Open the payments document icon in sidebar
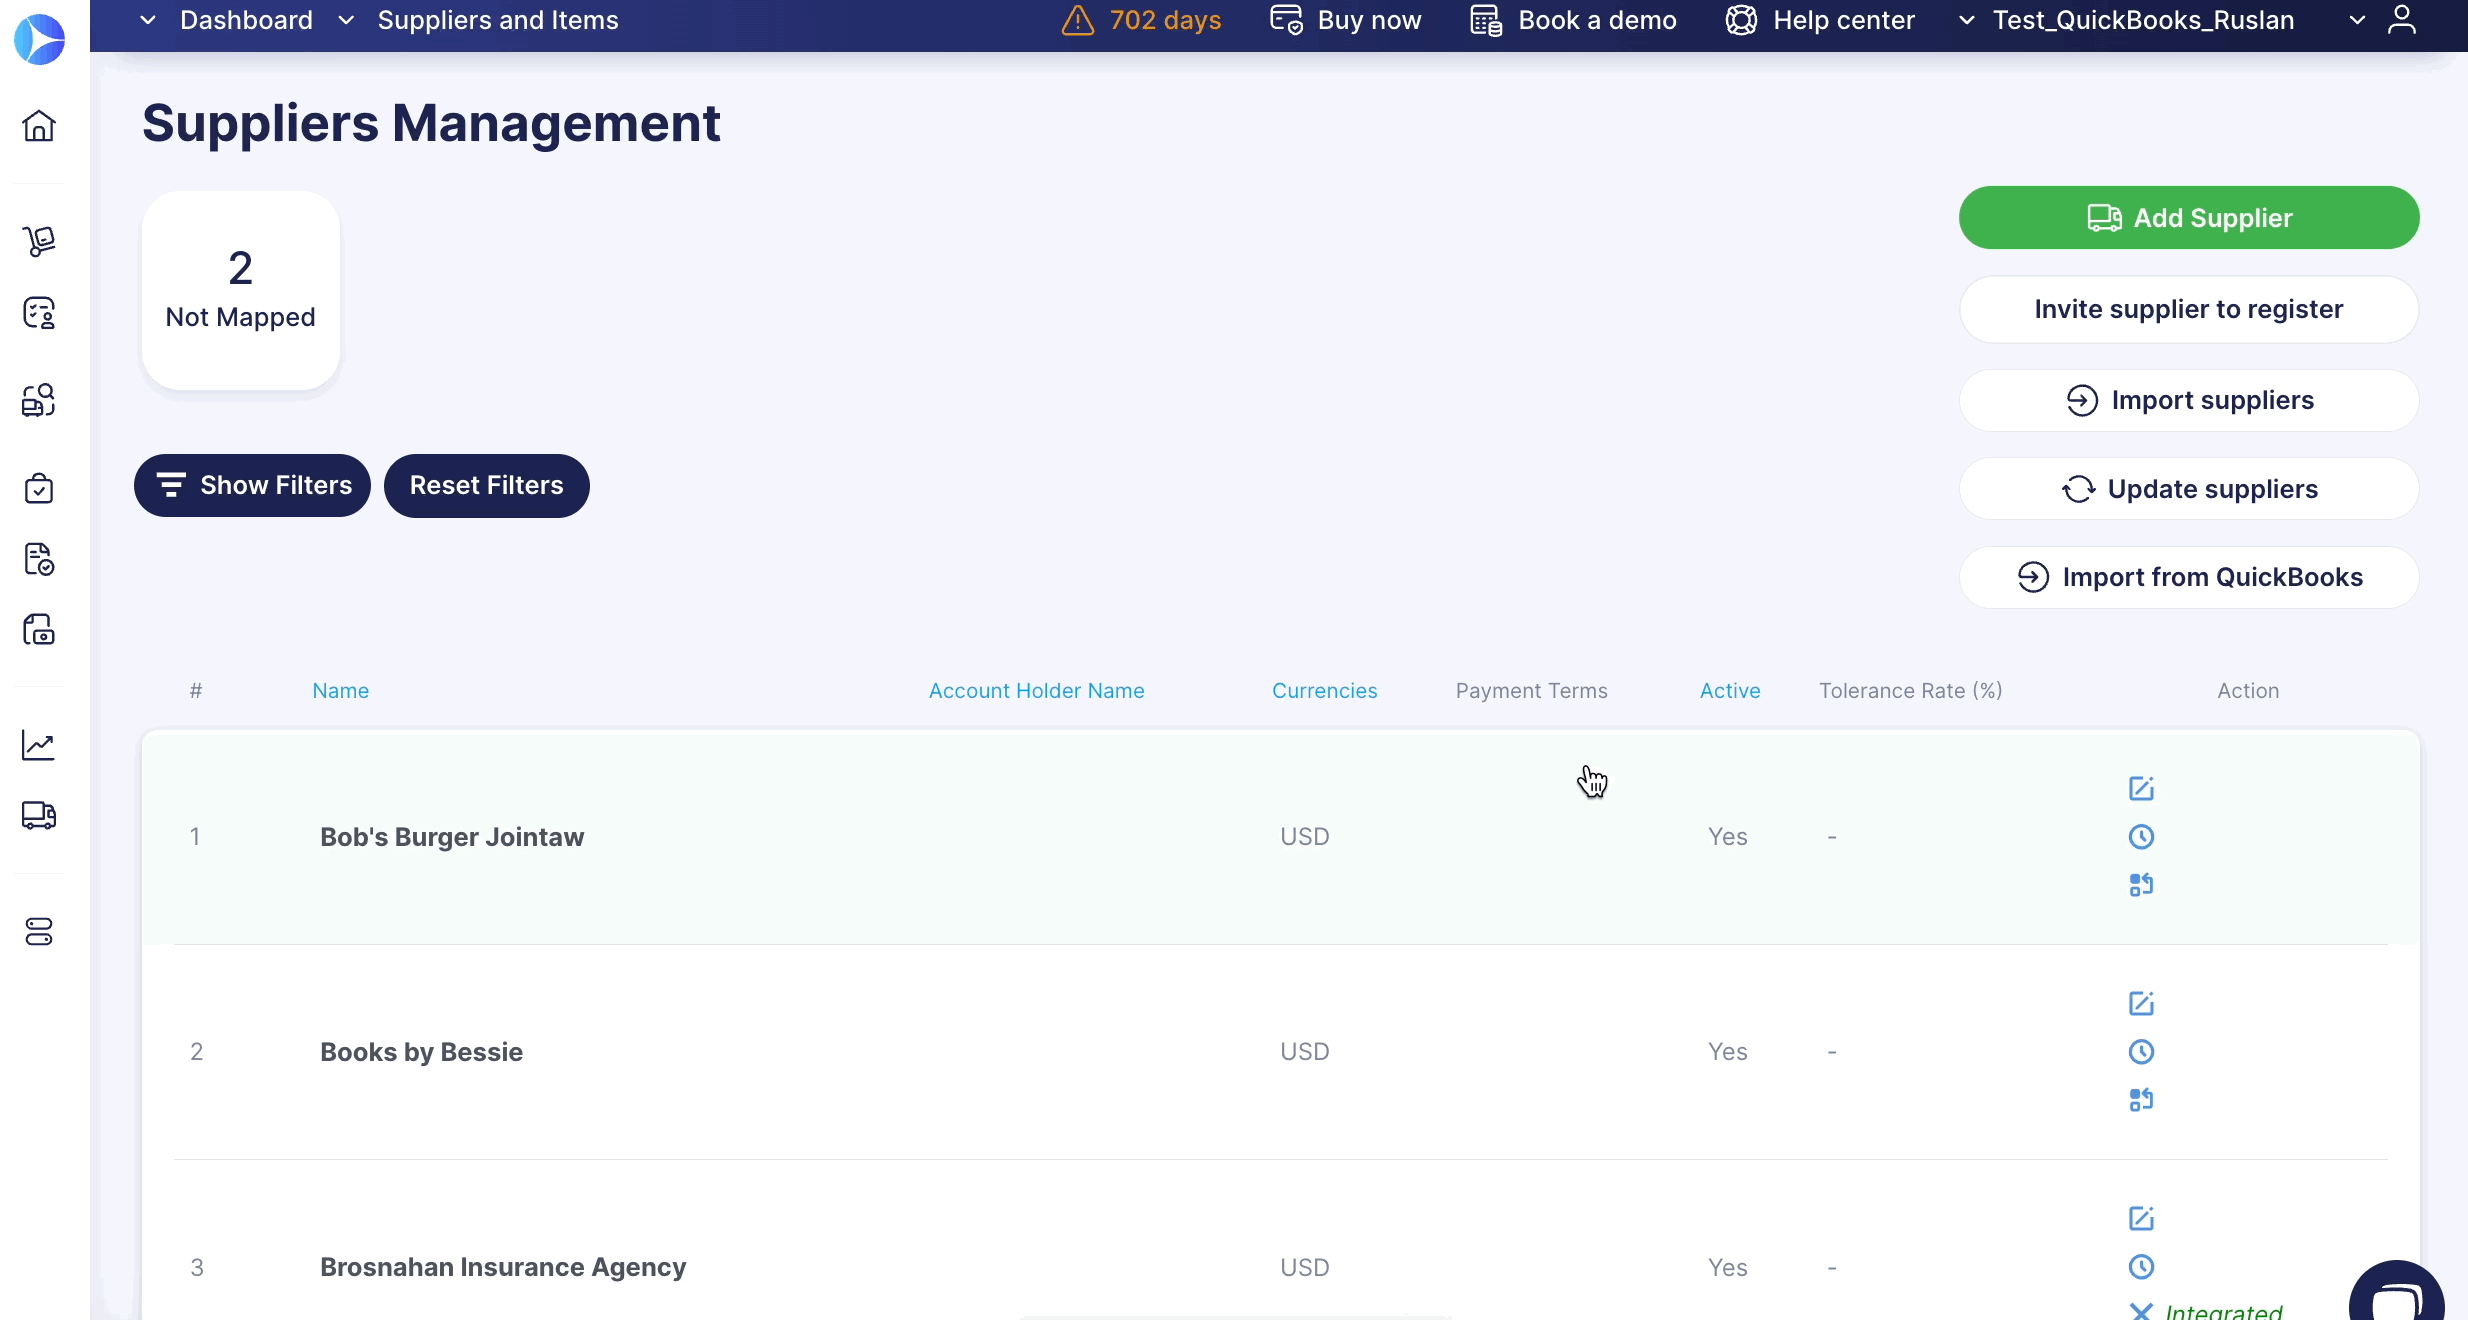This screenshot has width=2468, height=1320. 39,629
